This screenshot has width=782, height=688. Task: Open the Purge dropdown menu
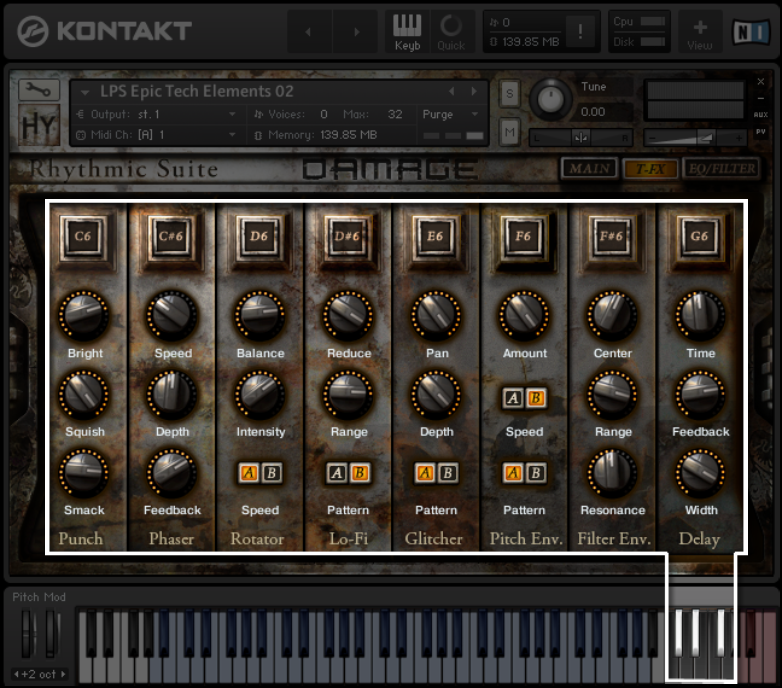pos(450,114)
